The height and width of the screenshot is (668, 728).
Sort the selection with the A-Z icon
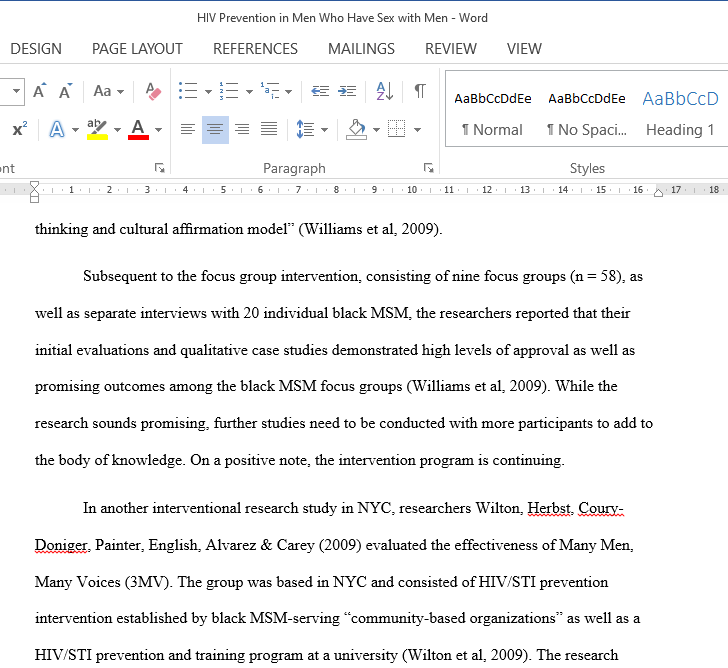[x=384, y=91]
